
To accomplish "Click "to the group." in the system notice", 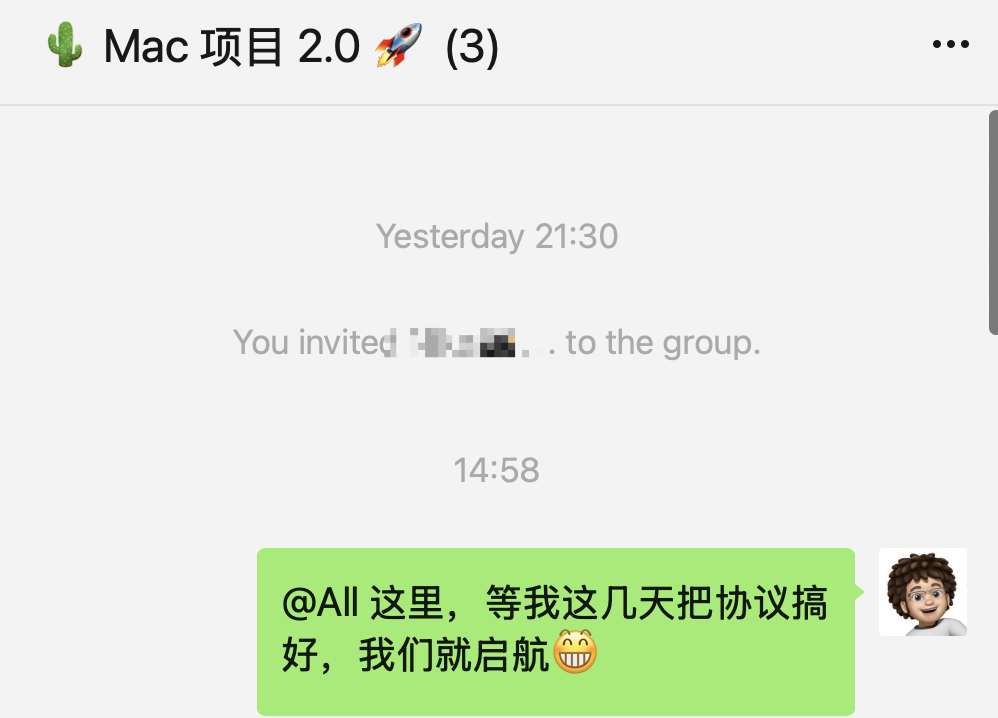I will [x=663, y=342].
